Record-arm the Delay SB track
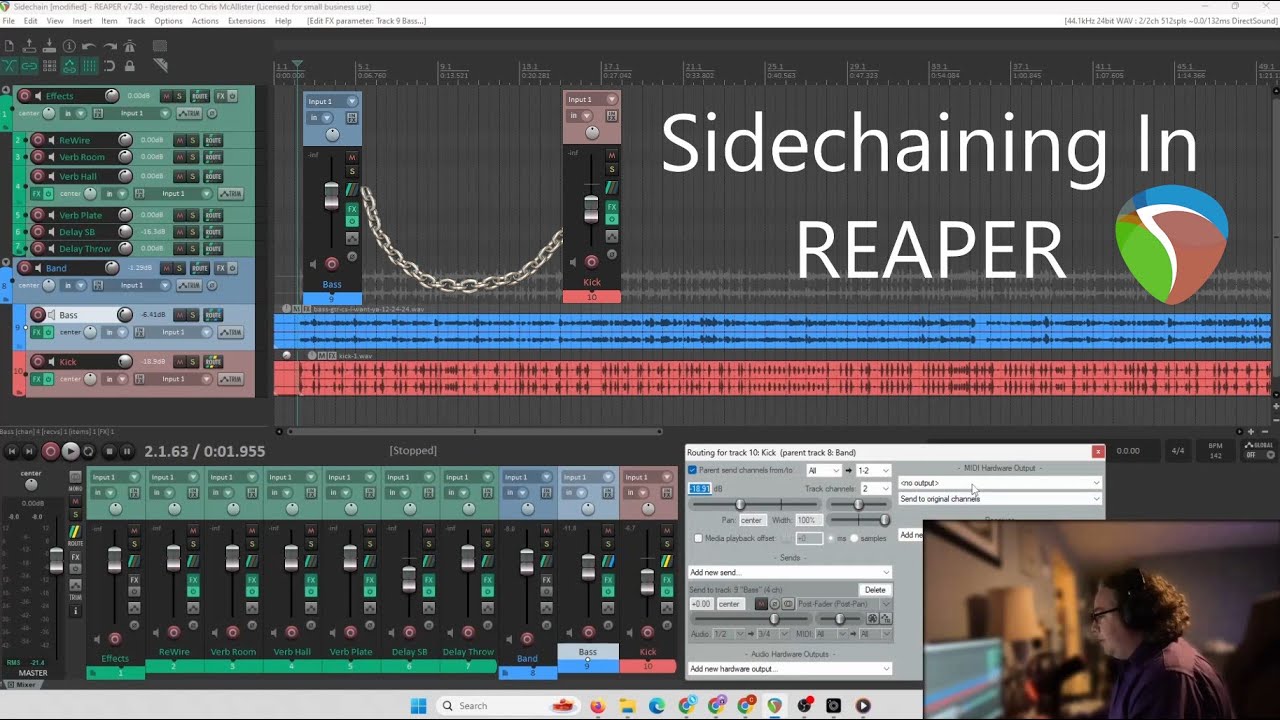 tap(38, 232)
